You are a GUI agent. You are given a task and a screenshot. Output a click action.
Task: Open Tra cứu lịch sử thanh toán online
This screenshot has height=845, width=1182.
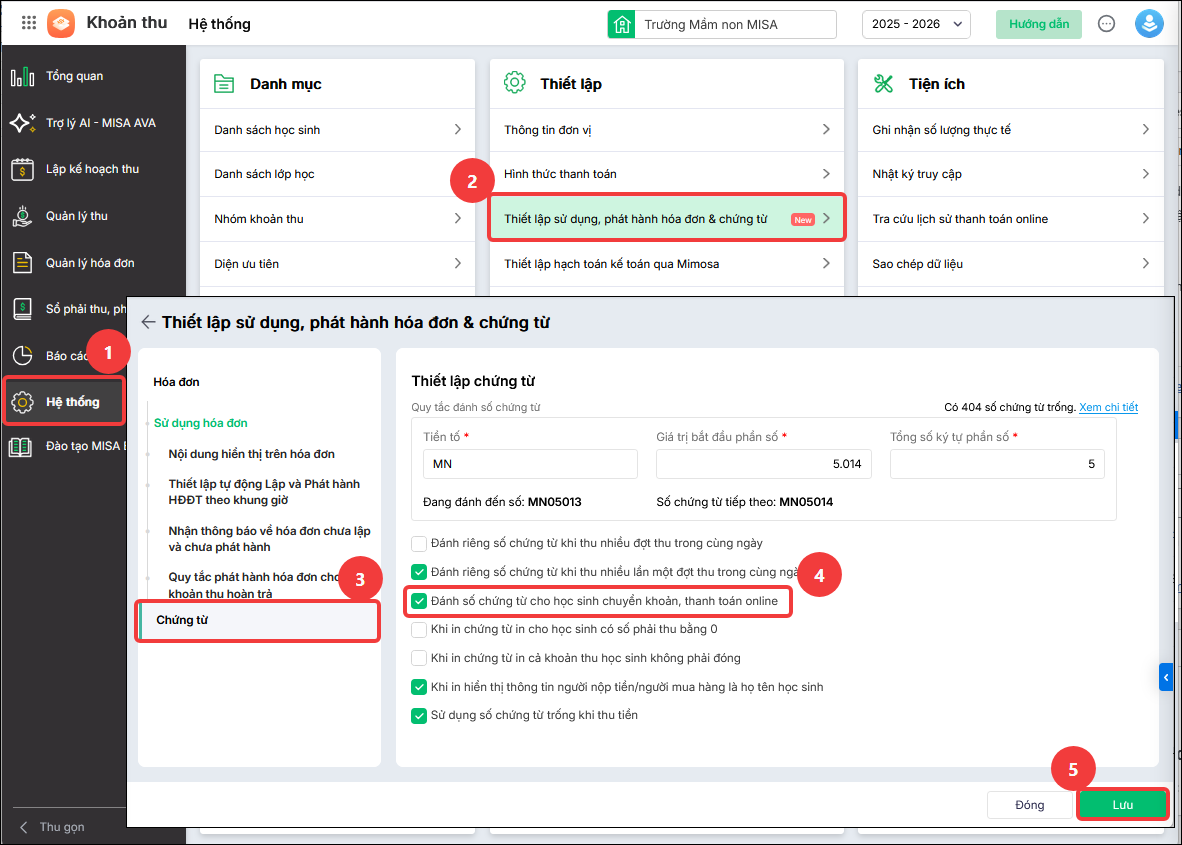point(1011,219)
